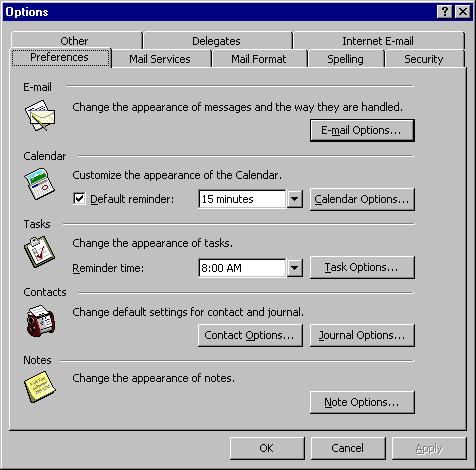The height and width of the screenshot is (470, 476).
Task: Click 'Change the appearance of notes.' text
Action: tap(153, 378)
